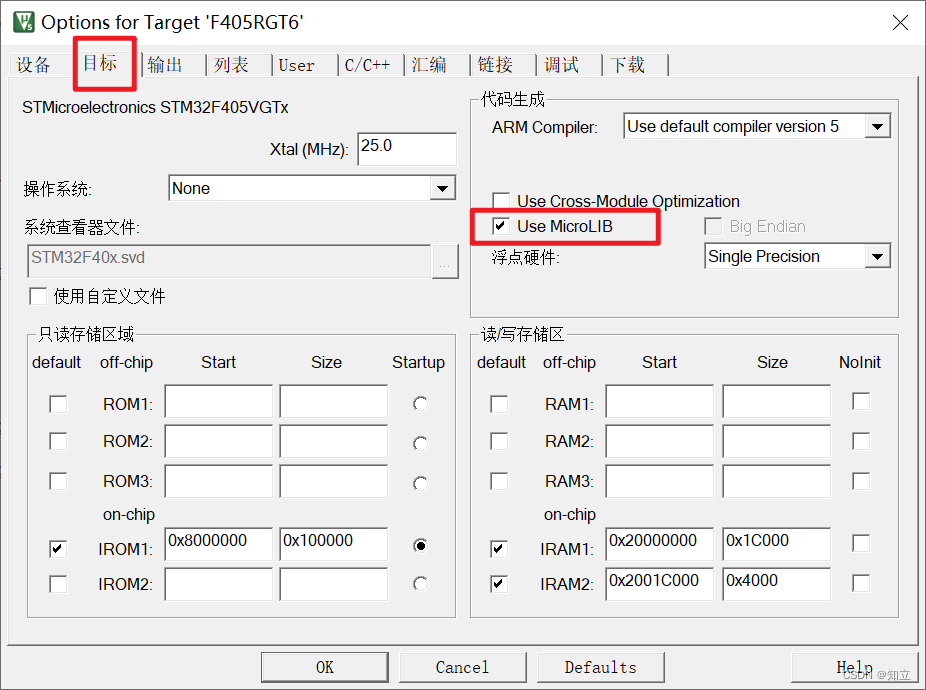Switch to the User tab
Image resolution: width=926 pixels, height=690 pixels.
pos(297,64)
